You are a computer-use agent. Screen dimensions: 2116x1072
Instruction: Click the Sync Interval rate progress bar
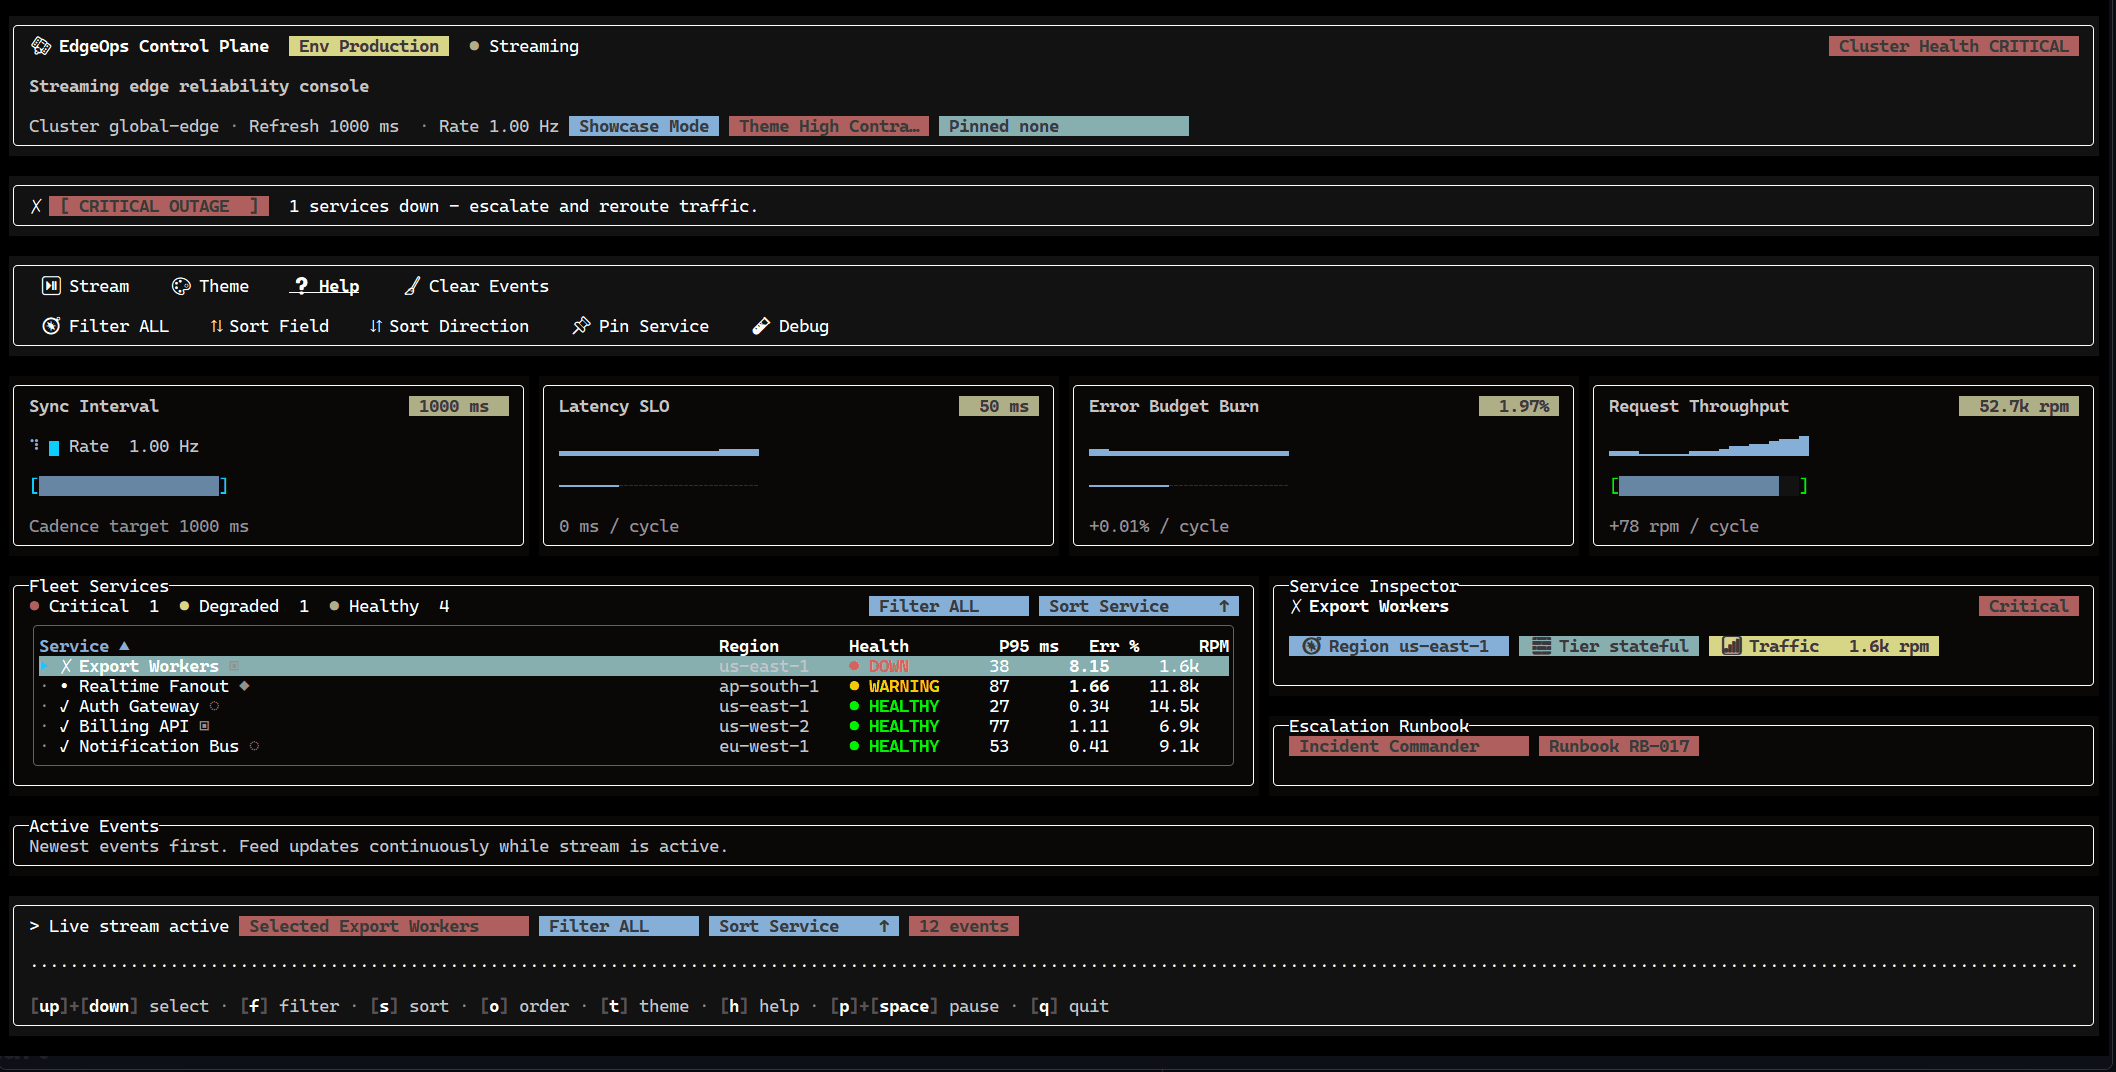click(x=129, y=486)
